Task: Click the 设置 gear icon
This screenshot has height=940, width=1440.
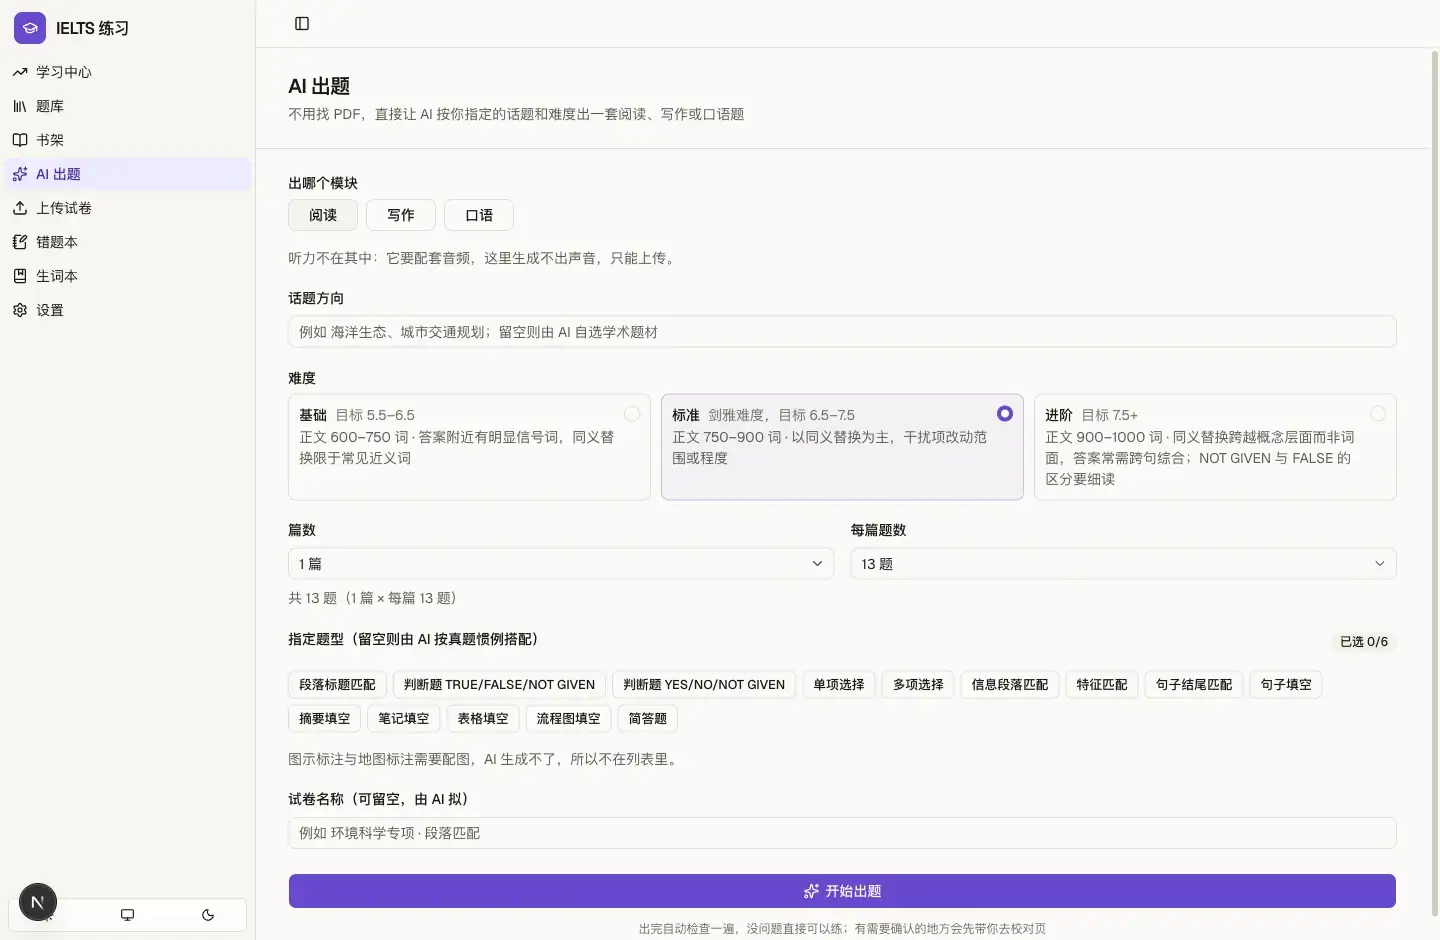Action: [20, 310]
